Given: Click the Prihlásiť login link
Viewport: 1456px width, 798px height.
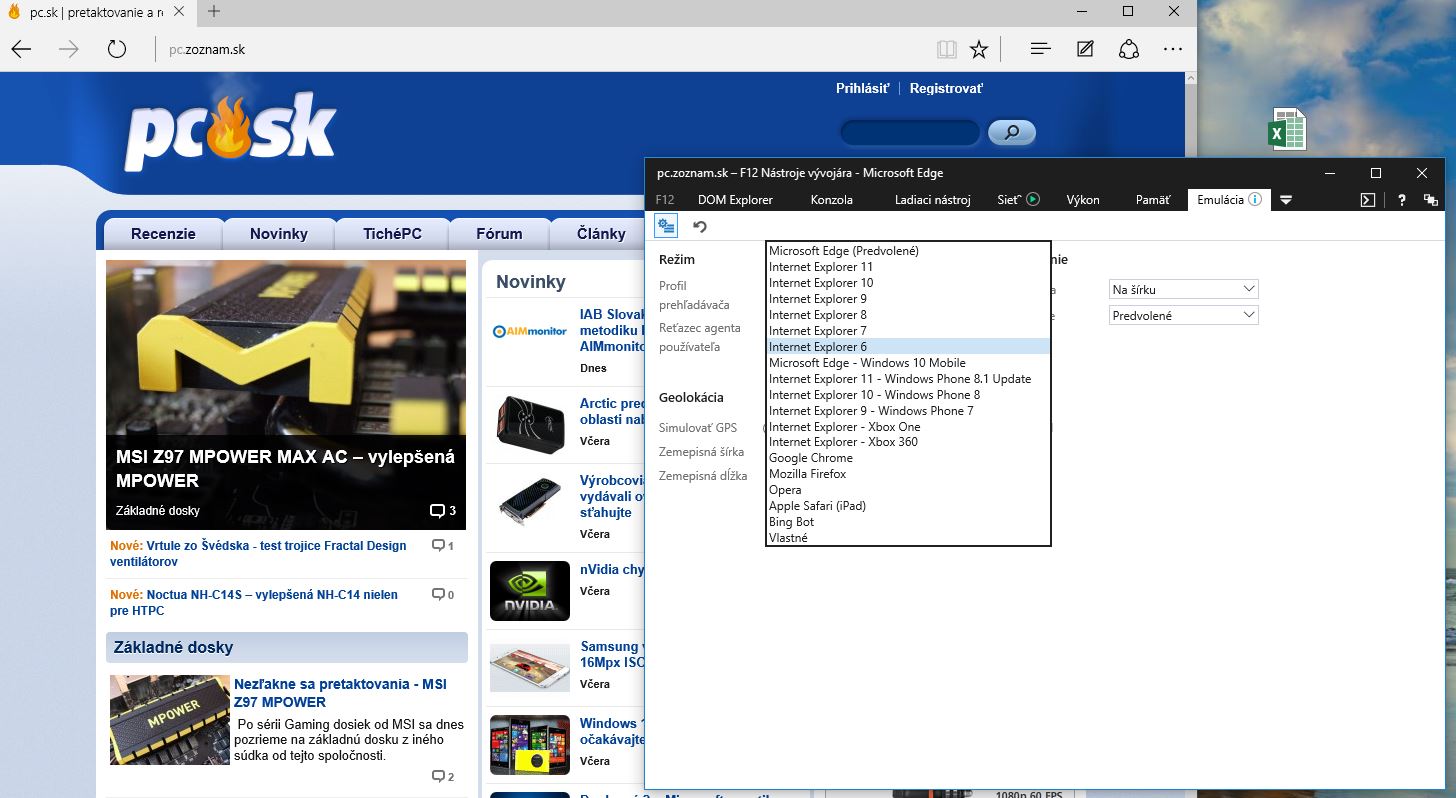Looking at the screenshot, I should 862,88.
